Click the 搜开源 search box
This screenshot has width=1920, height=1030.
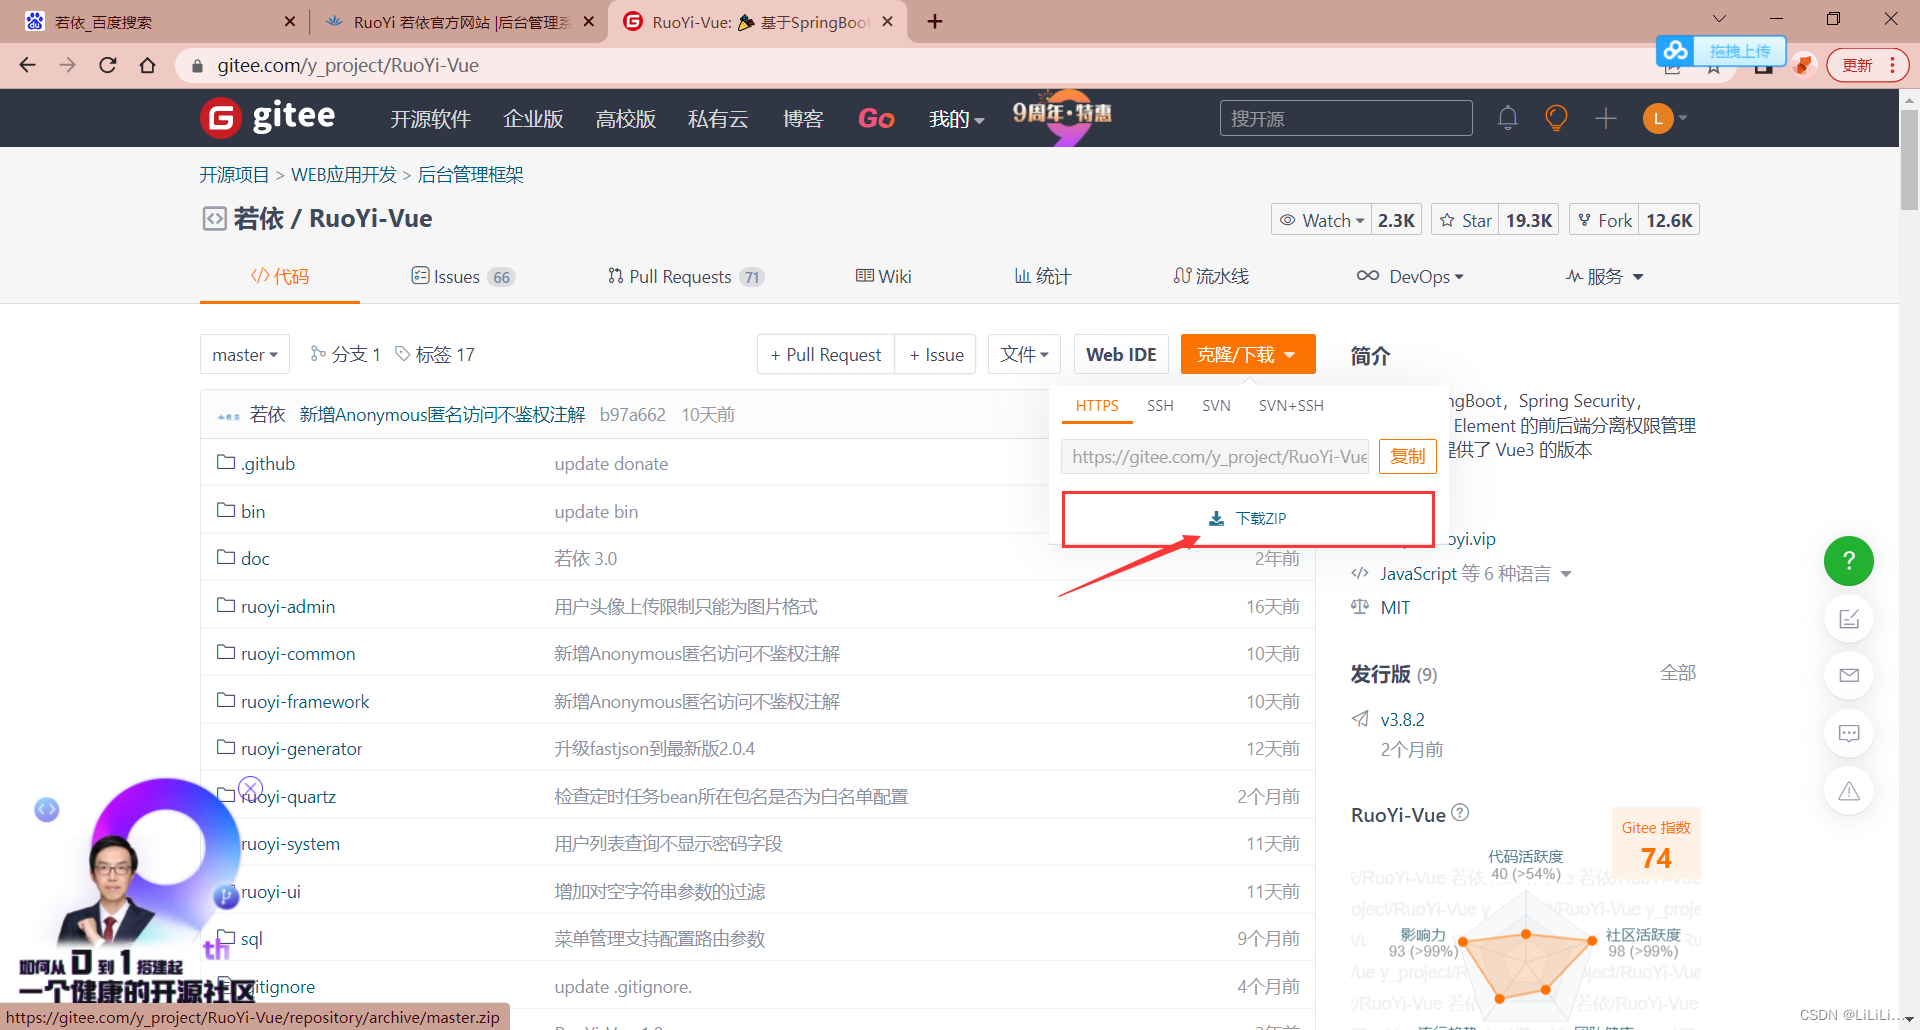(1346, 118)
